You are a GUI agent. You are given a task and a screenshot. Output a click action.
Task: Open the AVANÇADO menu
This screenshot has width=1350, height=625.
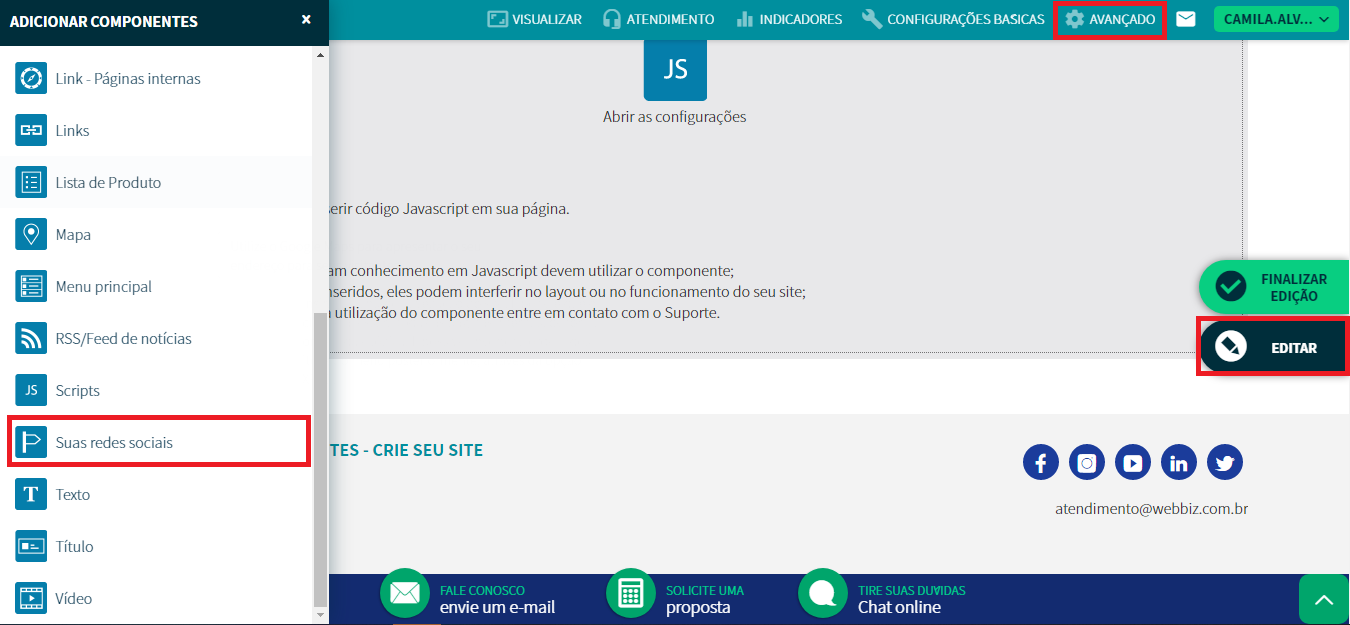[1110, 19]
